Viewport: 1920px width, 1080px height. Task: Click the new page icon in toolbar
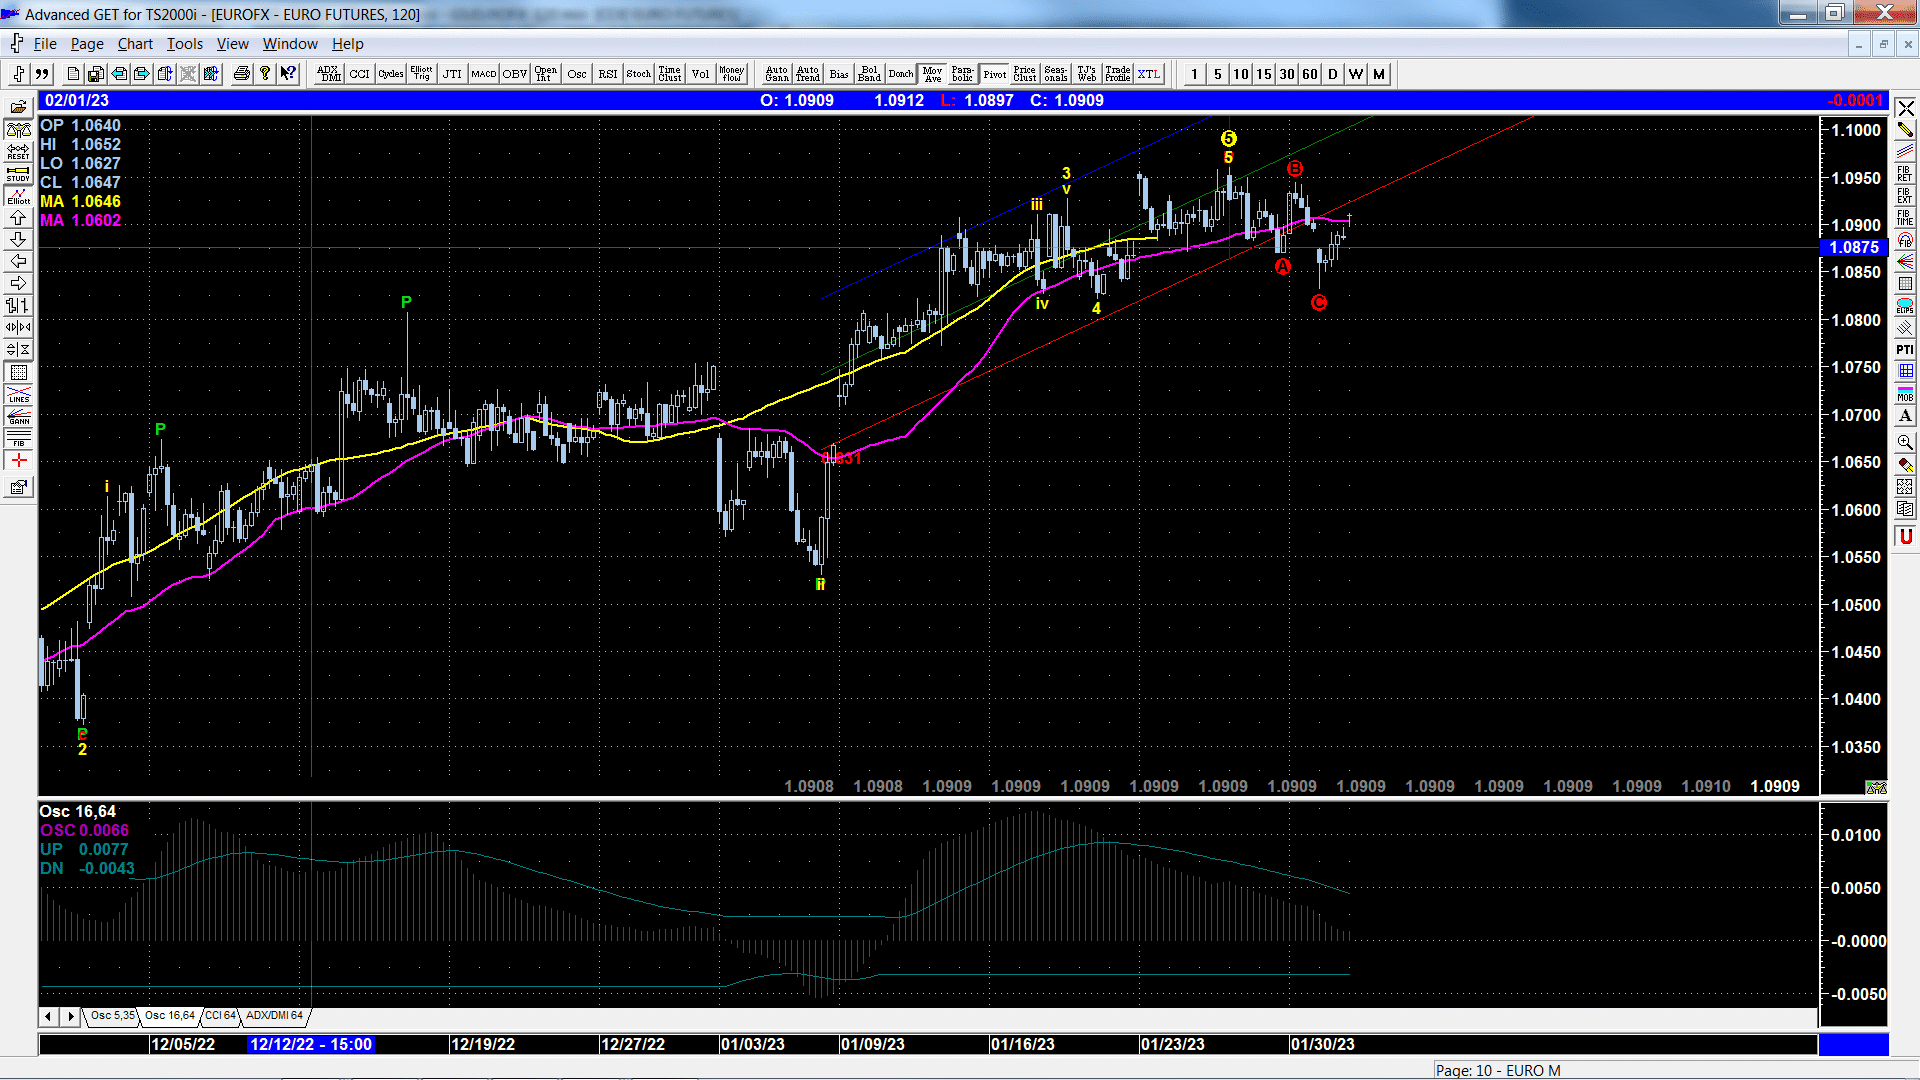point(73,74)
